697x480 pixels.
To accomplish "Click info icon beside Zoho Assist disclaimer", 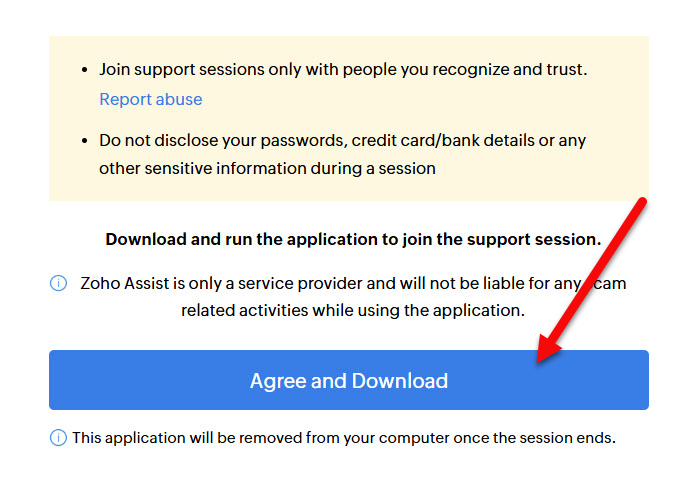I will pos(58,283).
